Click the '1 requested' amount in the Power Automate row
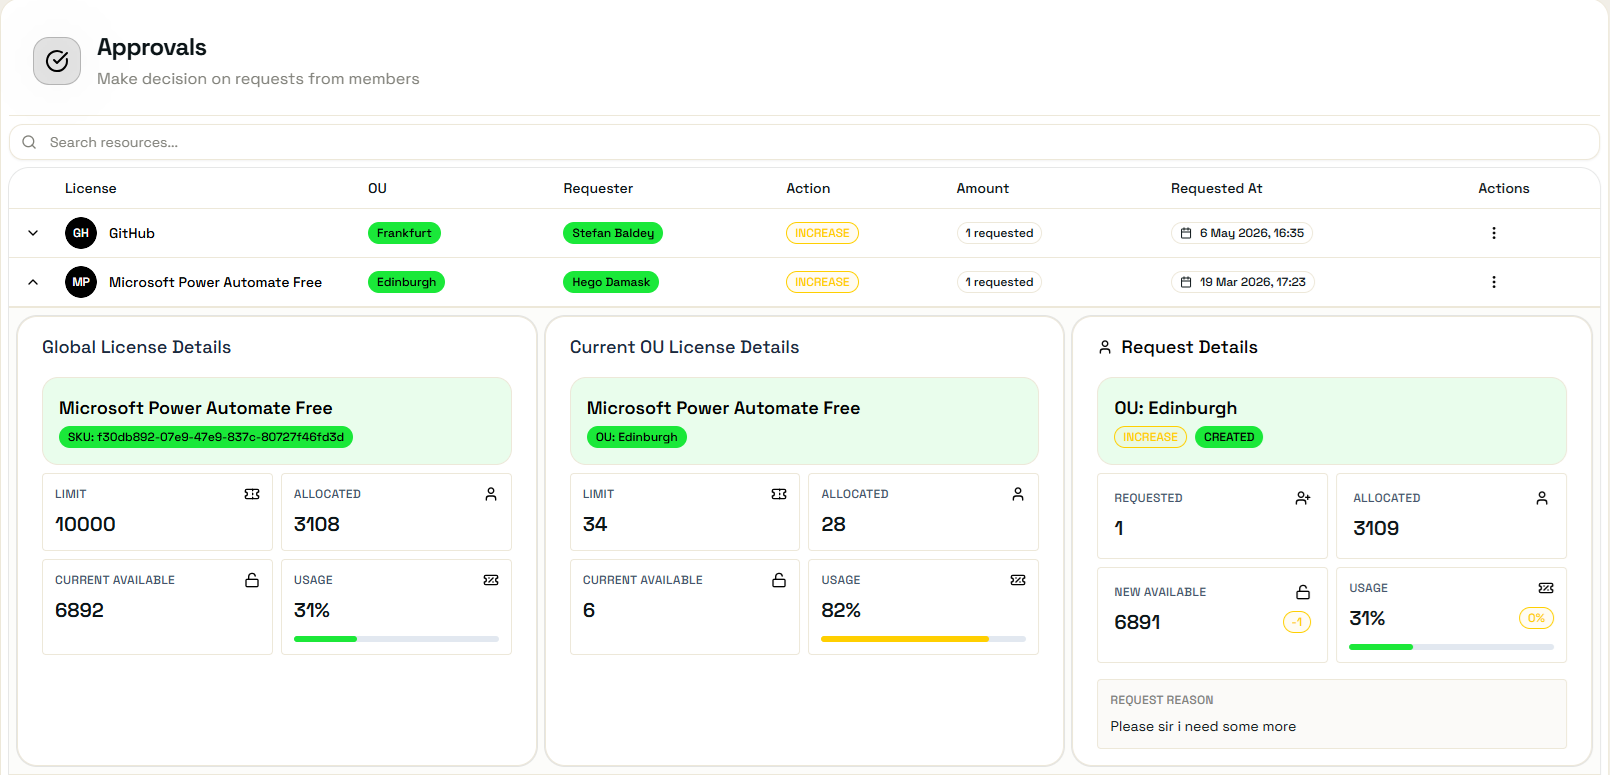 click(x=999, y=282)
